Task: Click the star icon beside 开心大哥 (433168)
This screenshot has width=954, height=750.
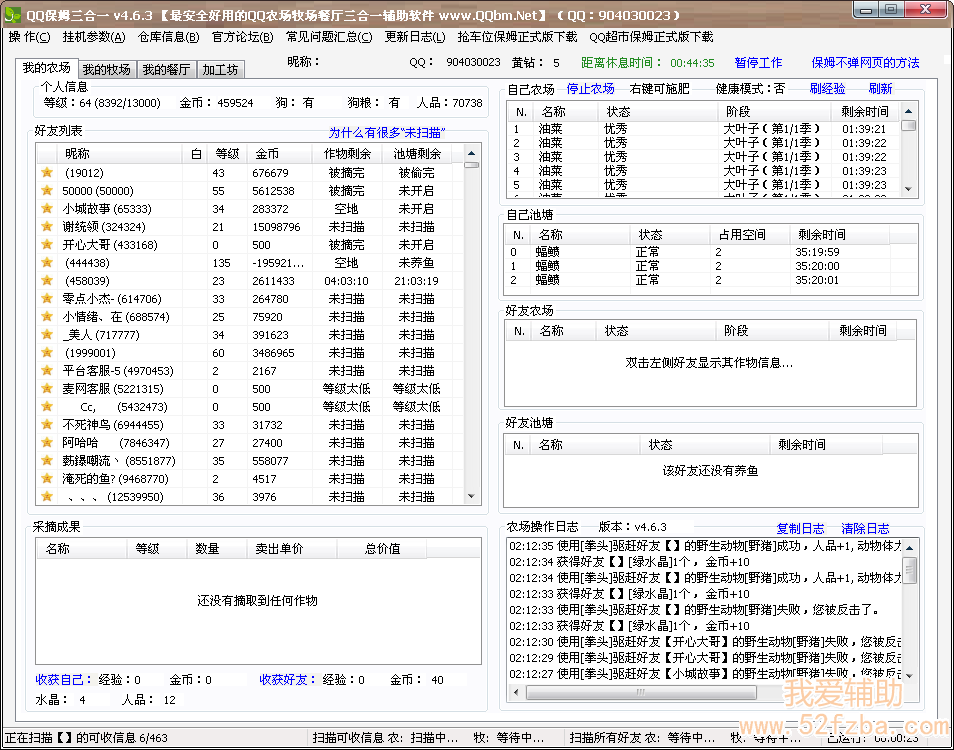Action: (x=46, y=245)
